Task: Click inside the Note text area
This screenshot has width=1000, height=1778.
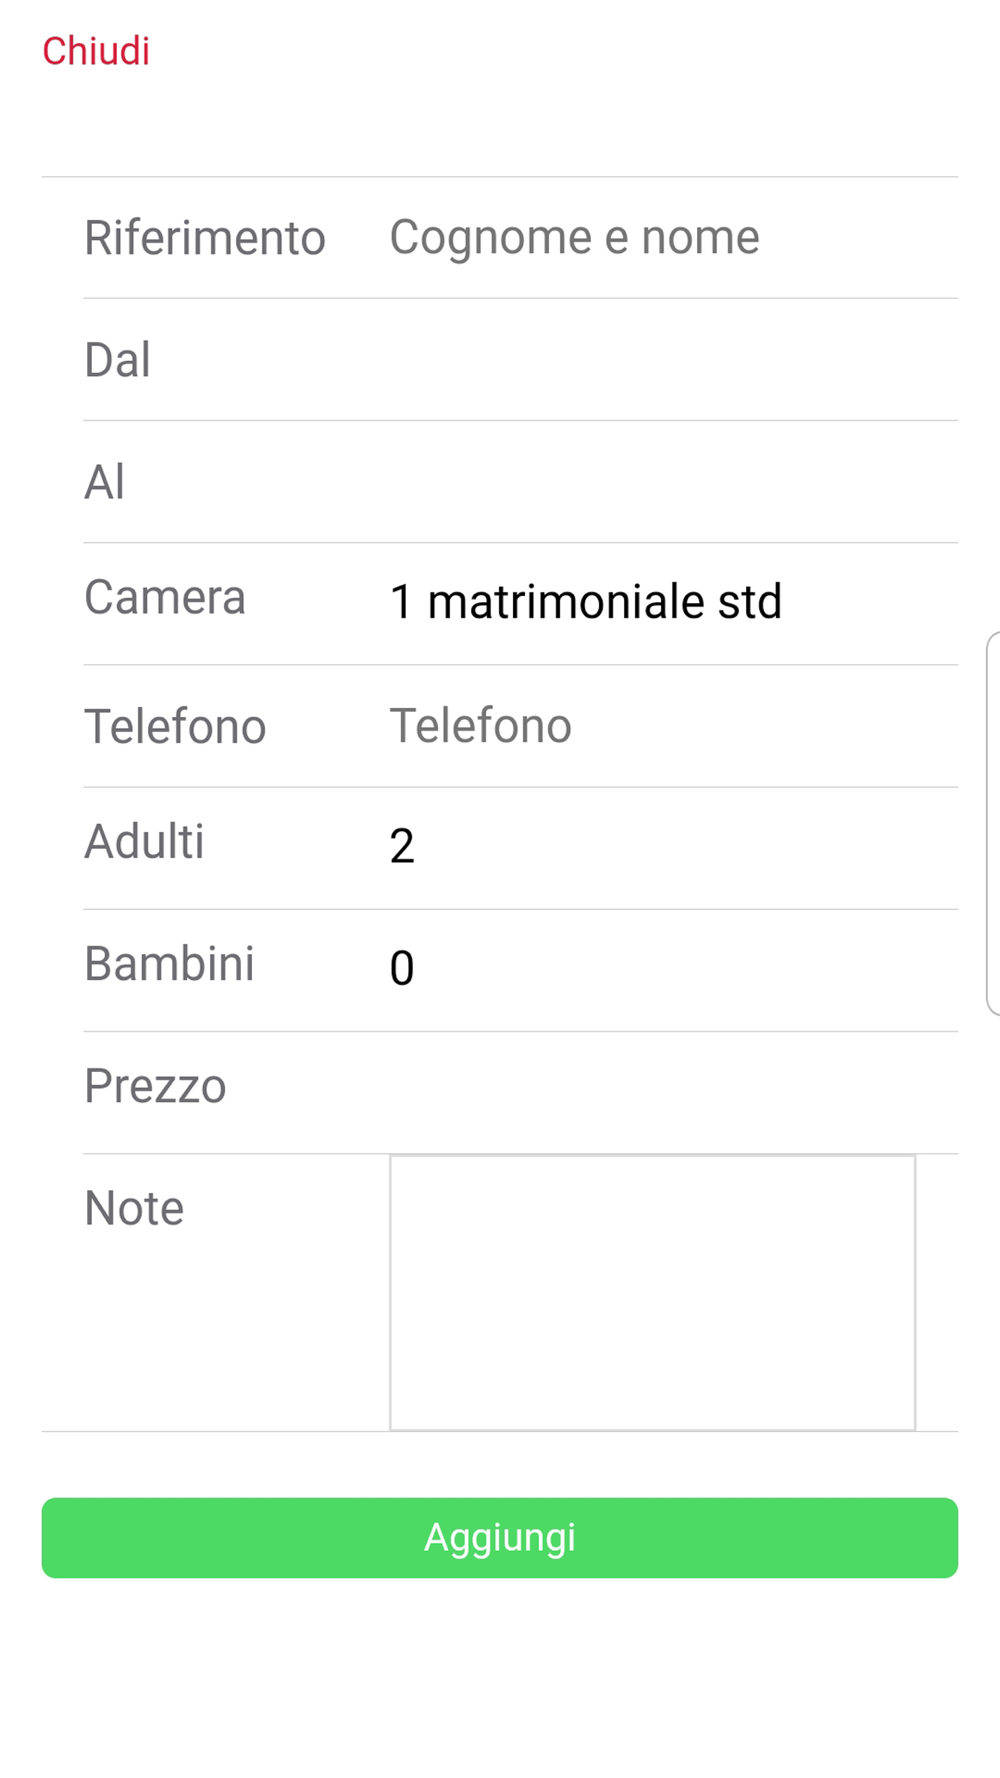Action: 652,1293
